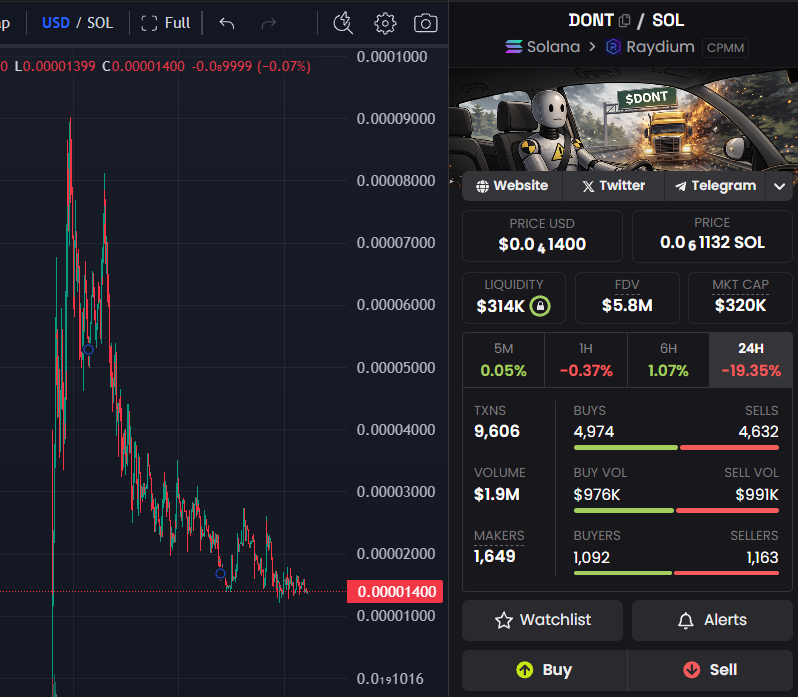Click the redo arrow icon

(x=269, y=23)
